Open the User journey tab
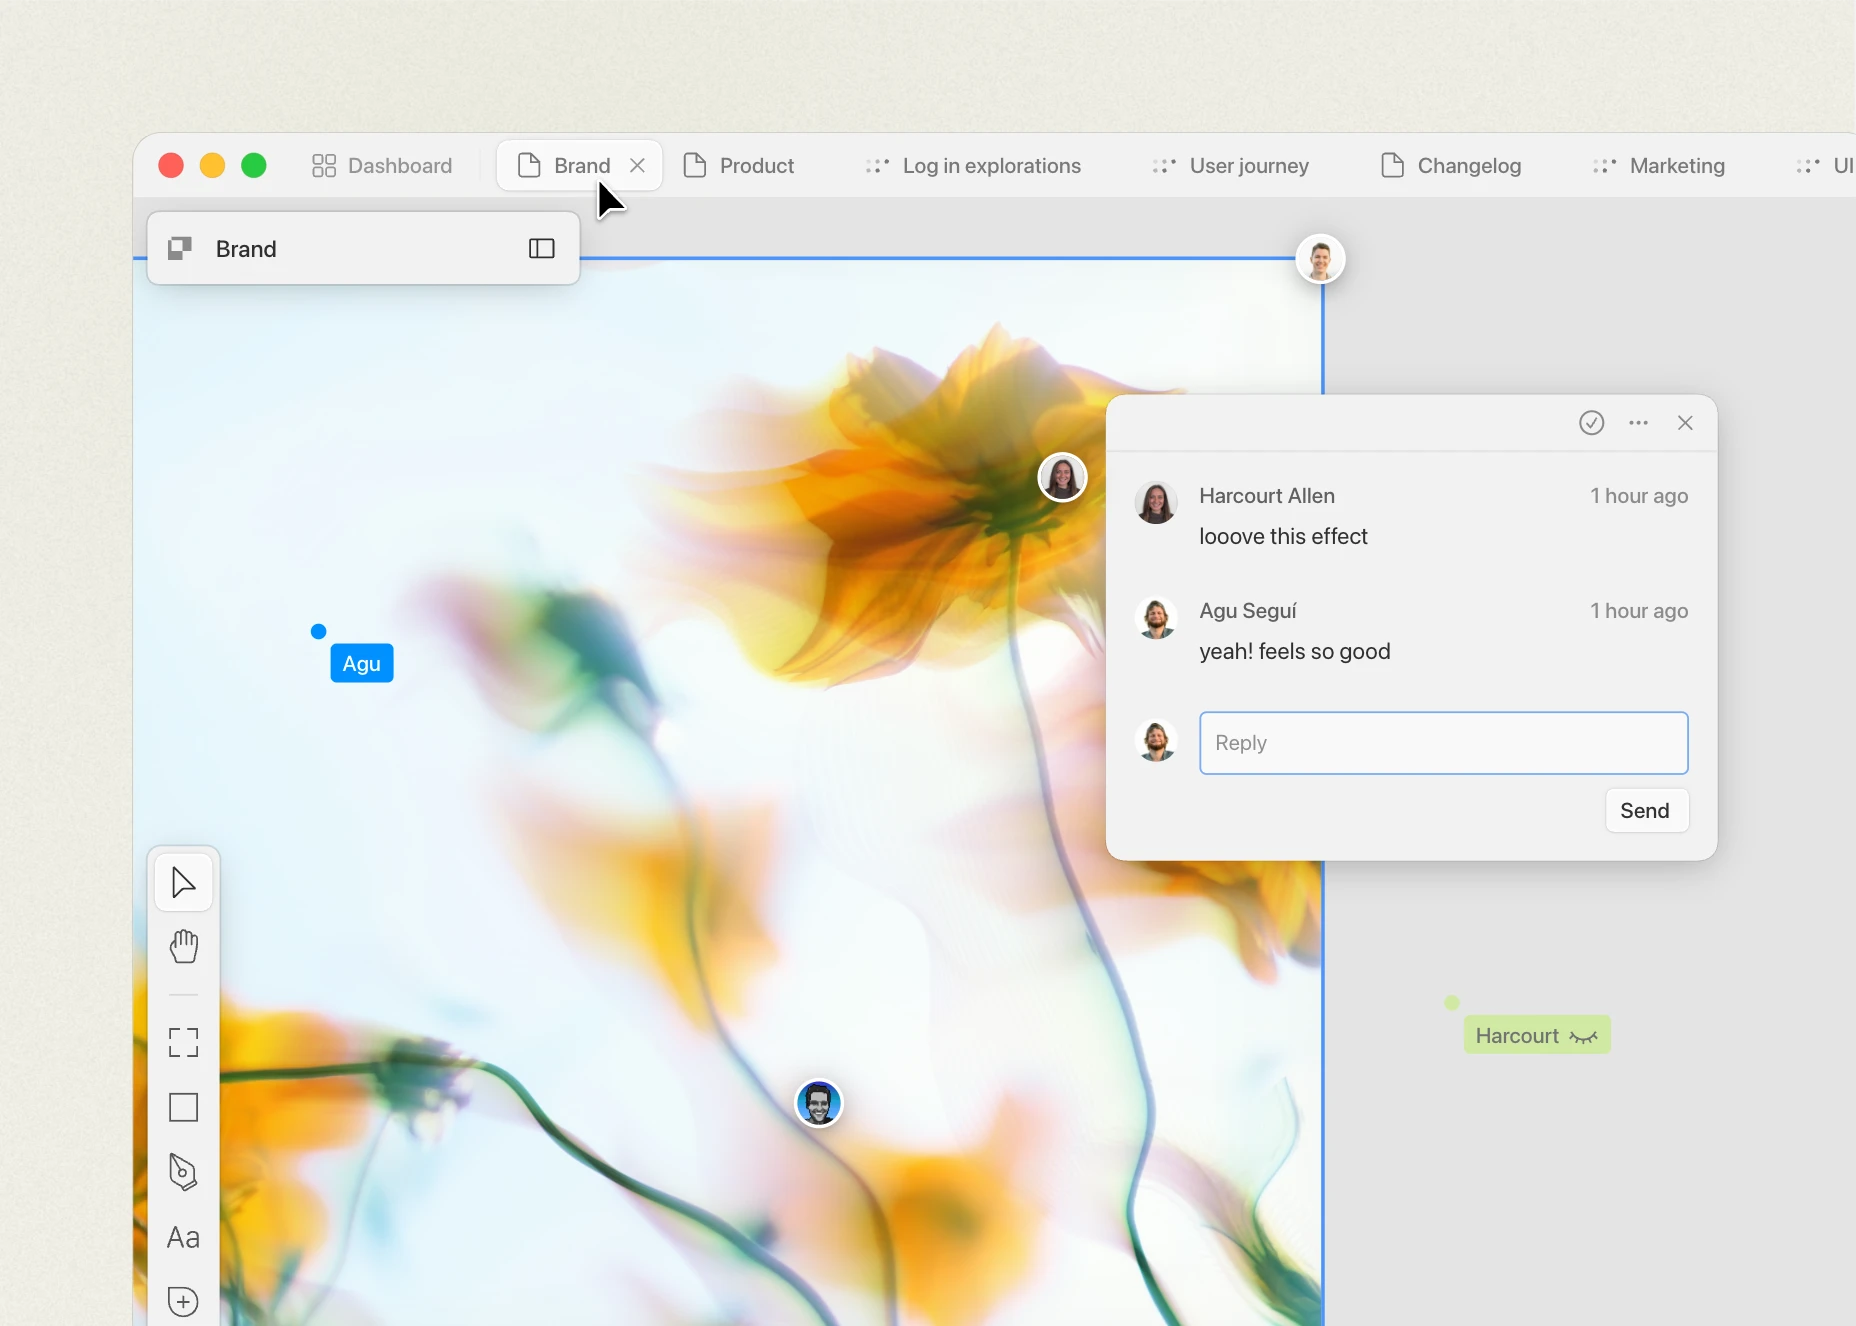This screenshot has width=1856, height=1326. tap(1230, 165)
